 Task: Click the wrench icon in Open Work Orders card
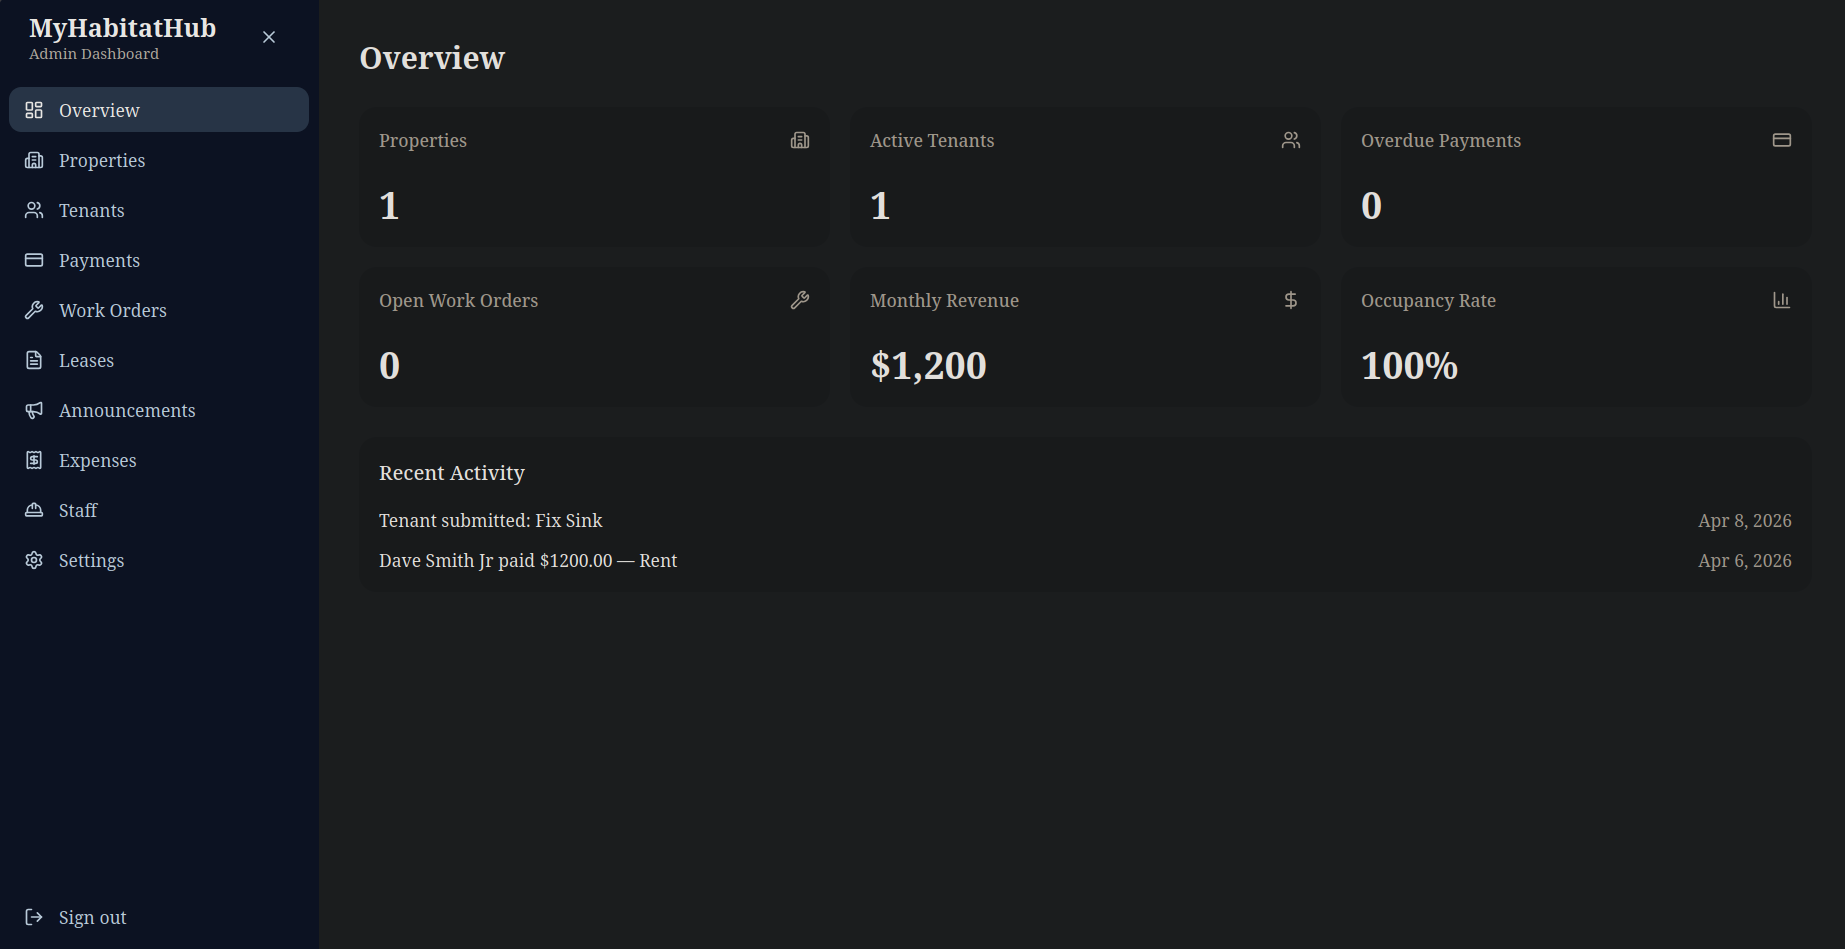point(800,300)
